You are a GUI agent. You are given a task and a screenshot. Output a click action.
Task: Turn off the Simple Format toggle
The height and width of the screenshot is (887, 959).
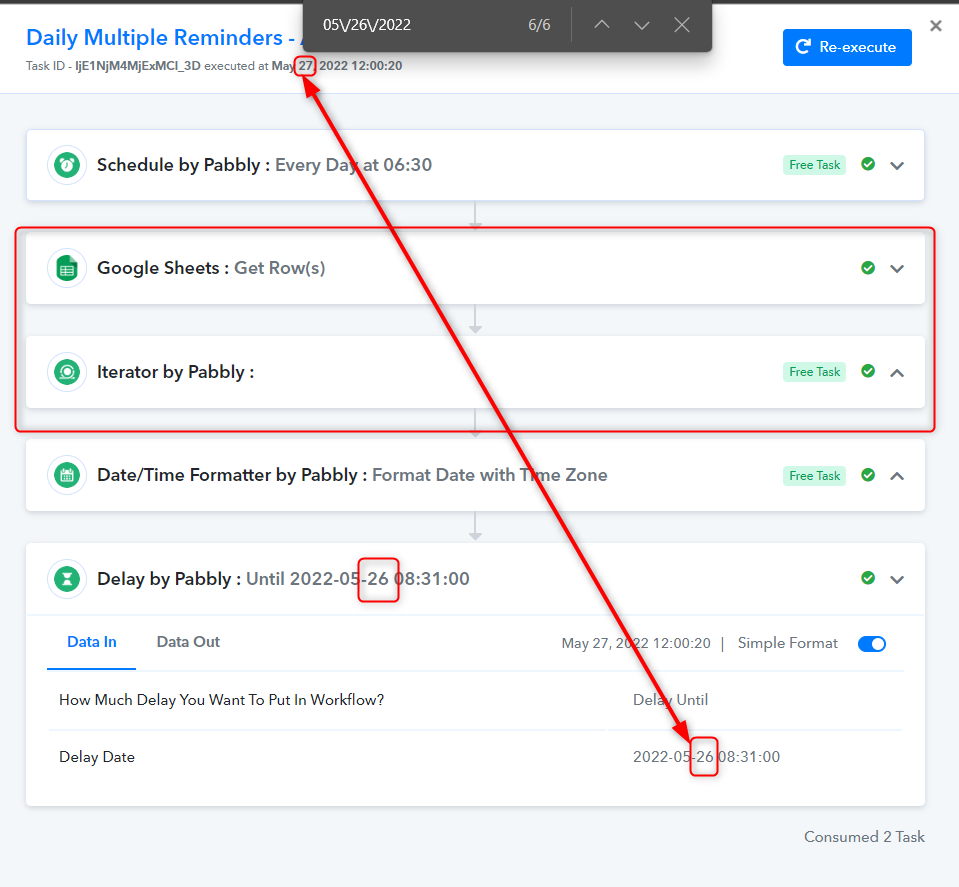coord(872,644)
